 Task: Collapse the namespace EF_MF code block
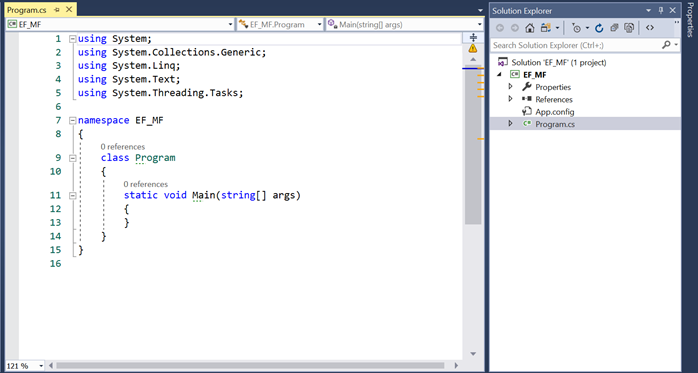pos(72,120)
